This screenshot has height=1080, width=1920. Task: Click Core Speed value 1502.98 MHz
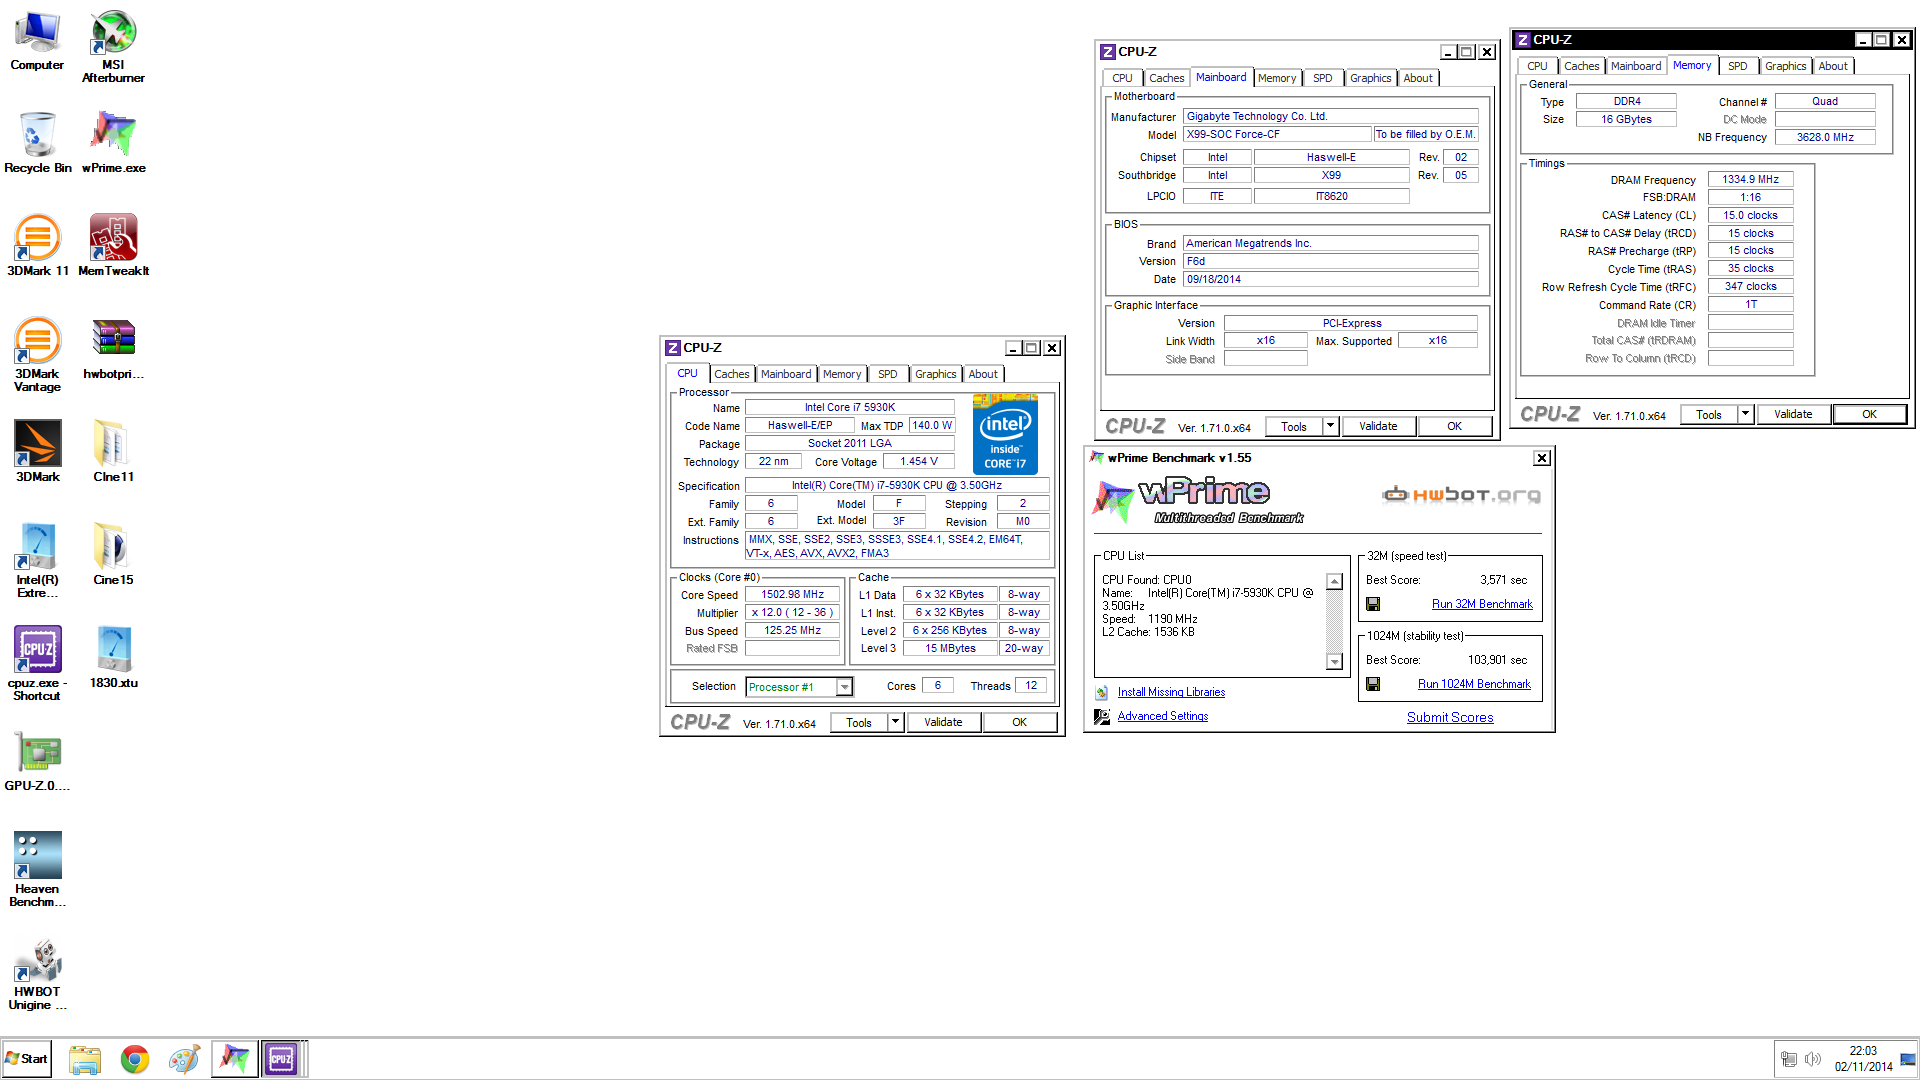tap(792, 594)
